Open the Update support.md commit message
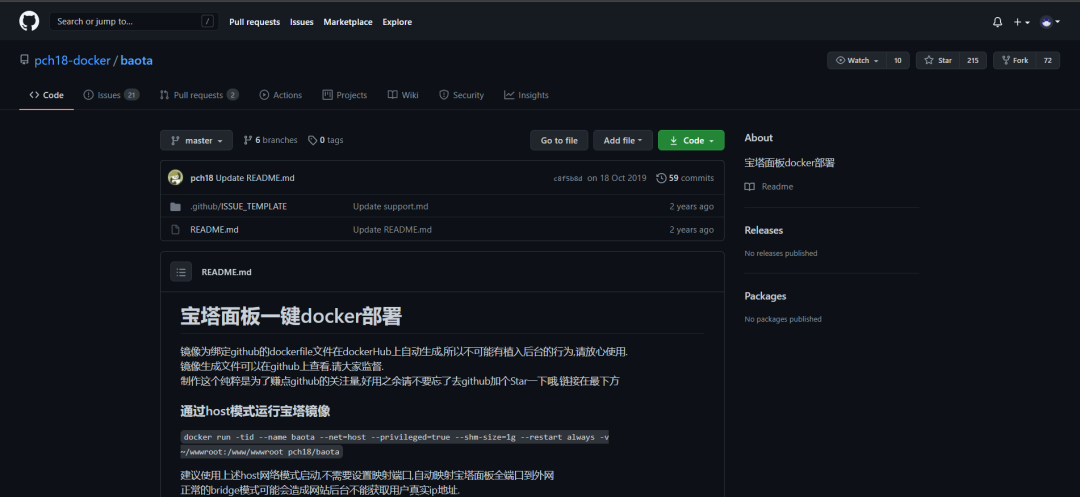 pyautogui.click(x=391, y=207)
